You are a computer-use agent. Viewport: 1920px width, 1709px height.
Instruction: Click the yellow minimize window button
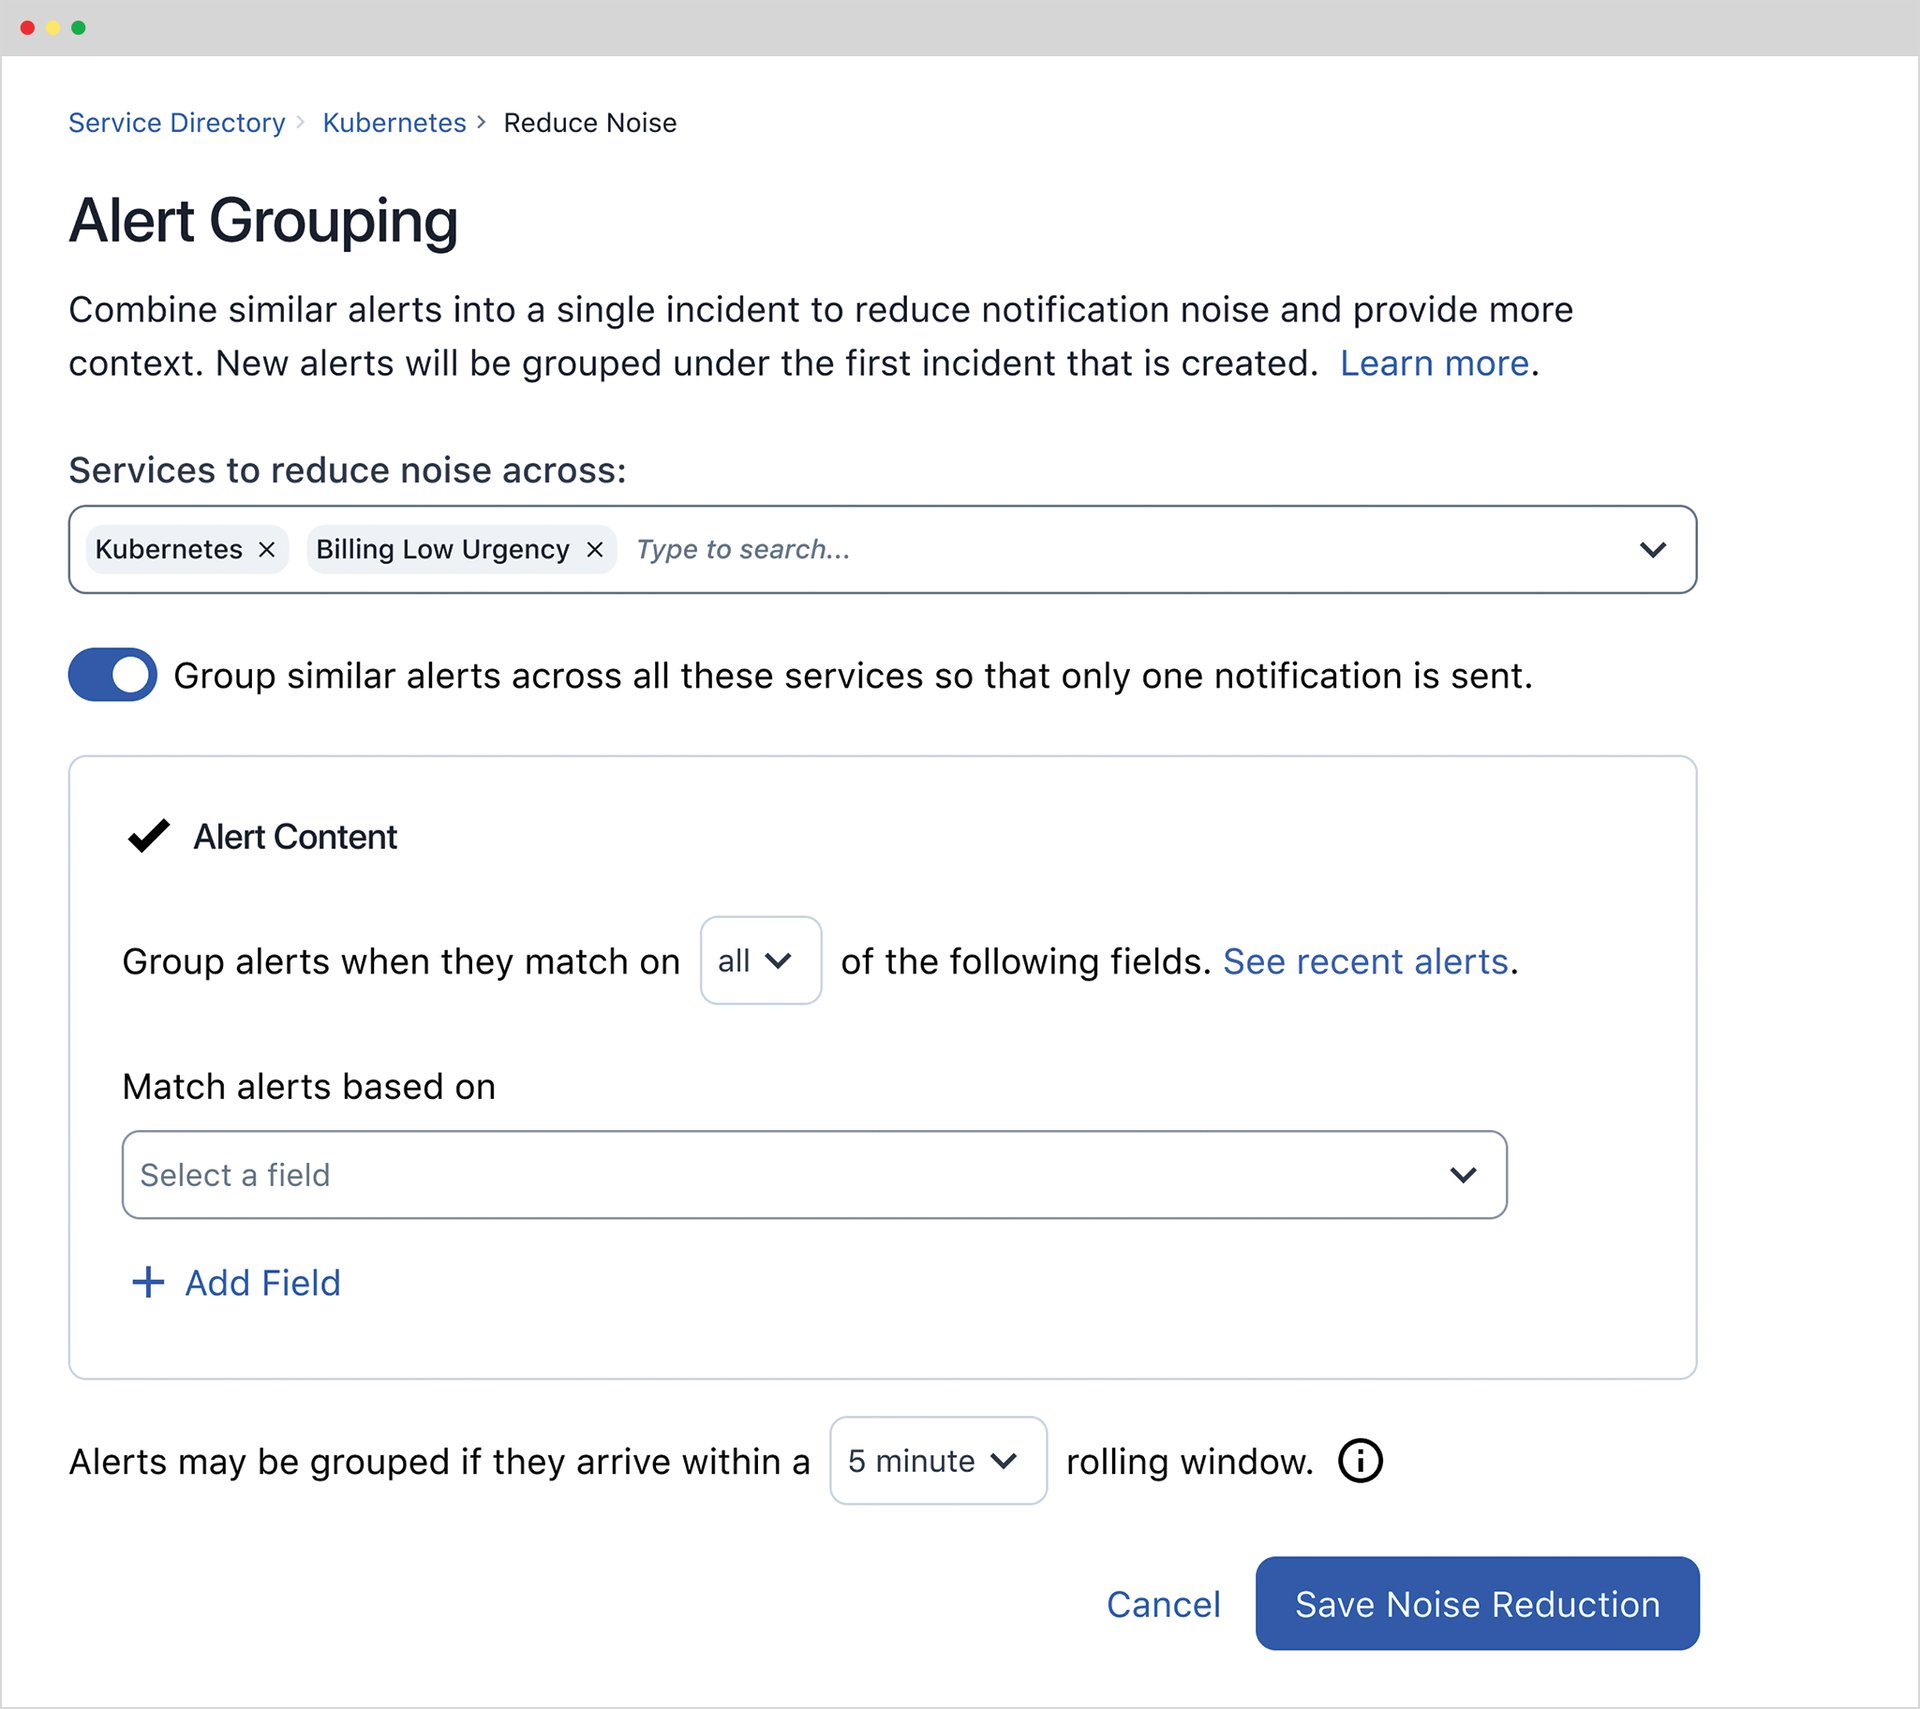[53, 28]
